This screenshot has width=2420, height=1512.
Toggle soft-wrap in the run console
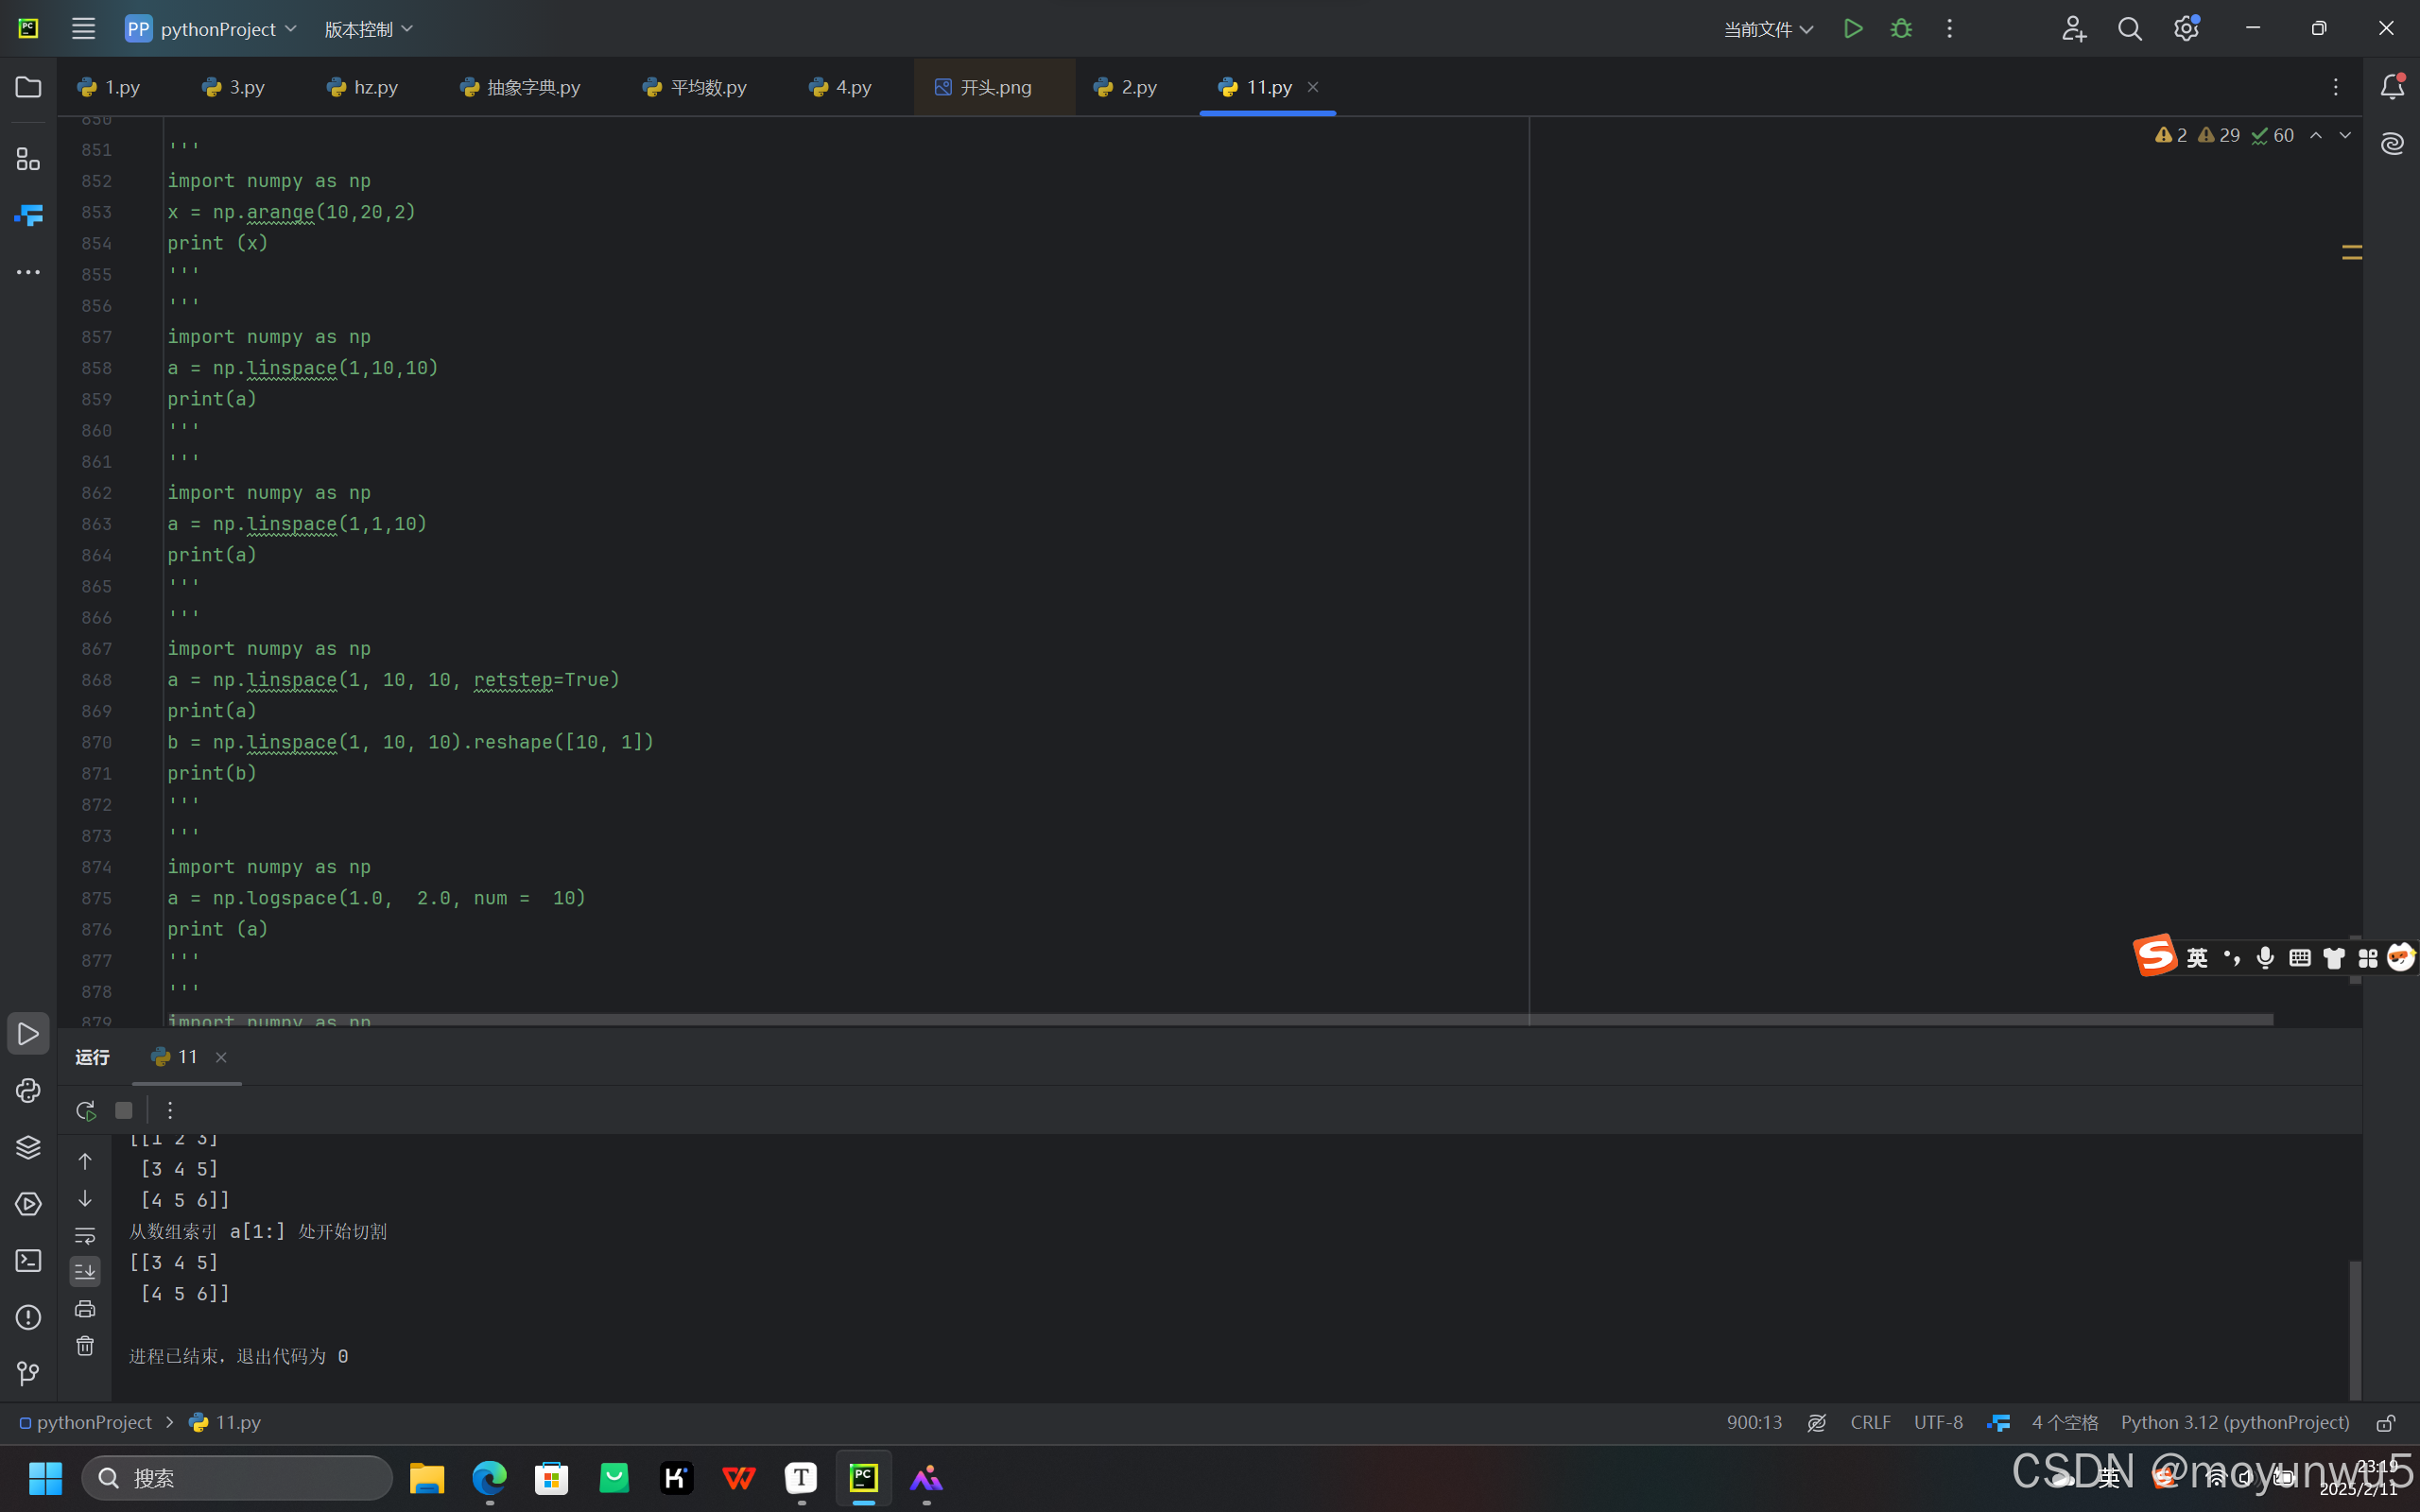(x=85, y=1236)
